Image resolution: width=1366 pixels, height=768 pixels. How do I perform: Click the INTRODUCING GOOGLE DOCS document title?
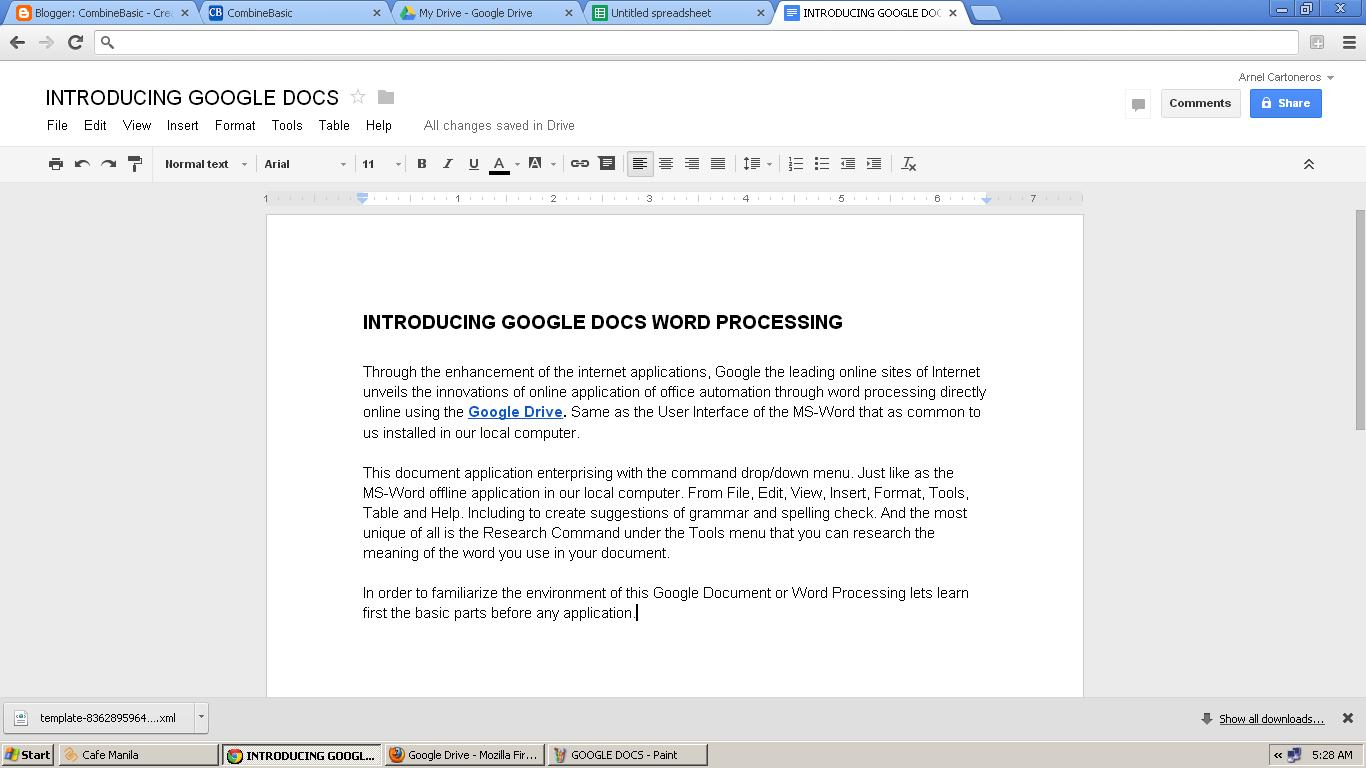pyautogui.click(x=192, y=98)
